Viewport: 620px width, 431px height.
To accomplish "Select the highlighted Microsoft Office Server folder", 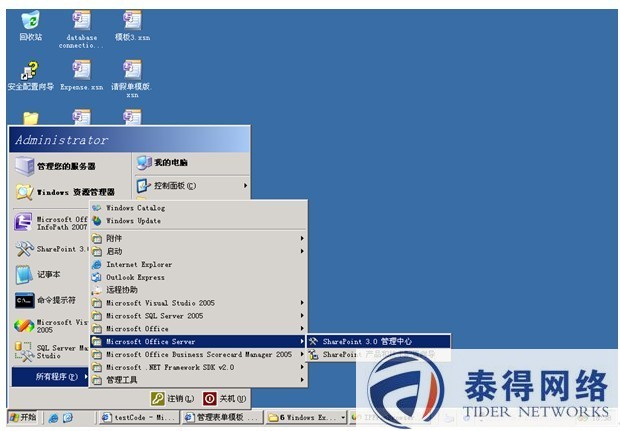I will (198, 342).
